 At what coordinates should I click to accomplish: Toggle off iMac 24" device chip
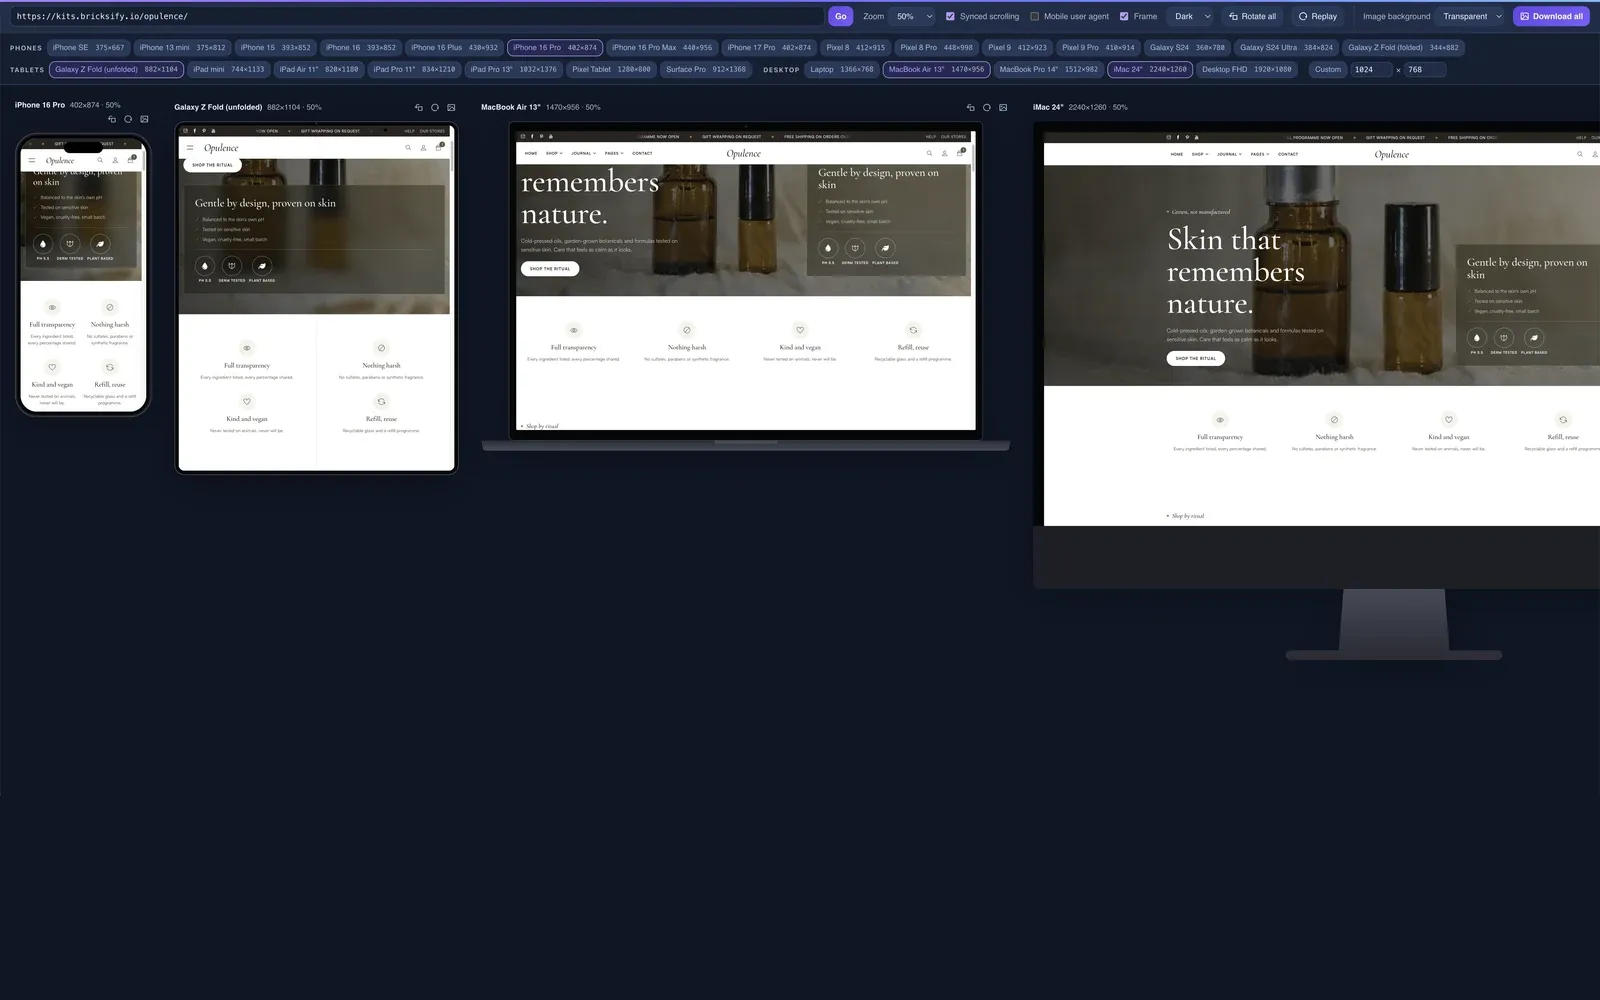point(1150,69)
